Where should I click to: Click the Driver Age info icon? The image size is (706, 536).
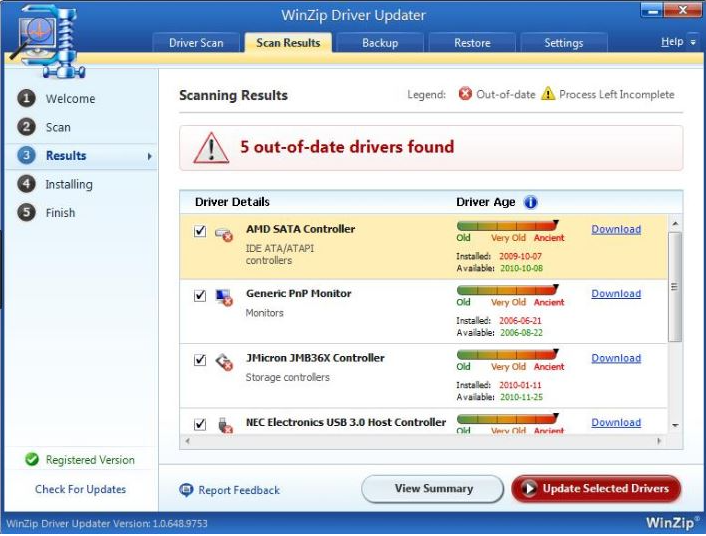click(x=530, y=202)
